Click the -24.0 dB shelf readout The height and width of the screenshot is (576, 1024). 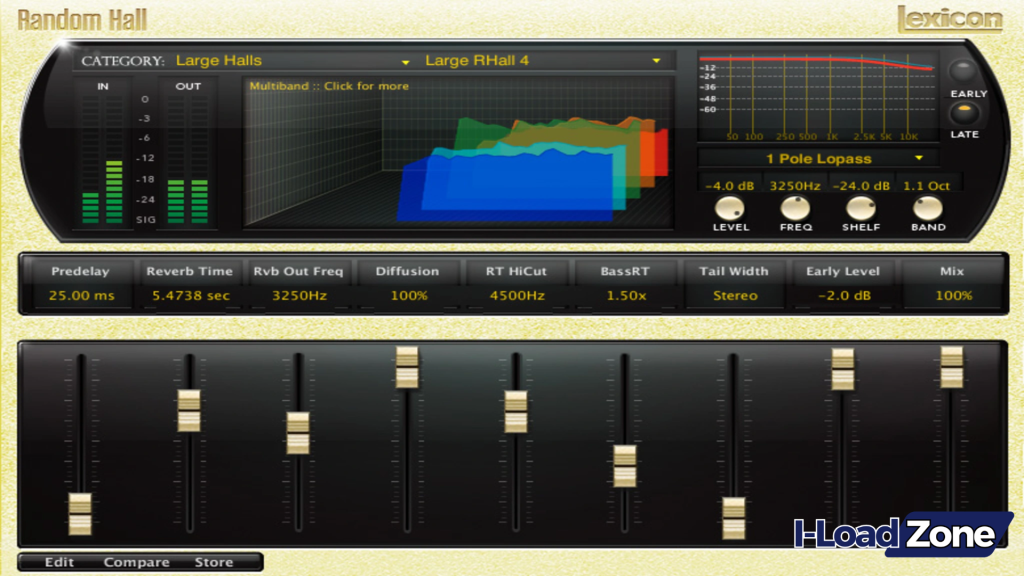861,186
